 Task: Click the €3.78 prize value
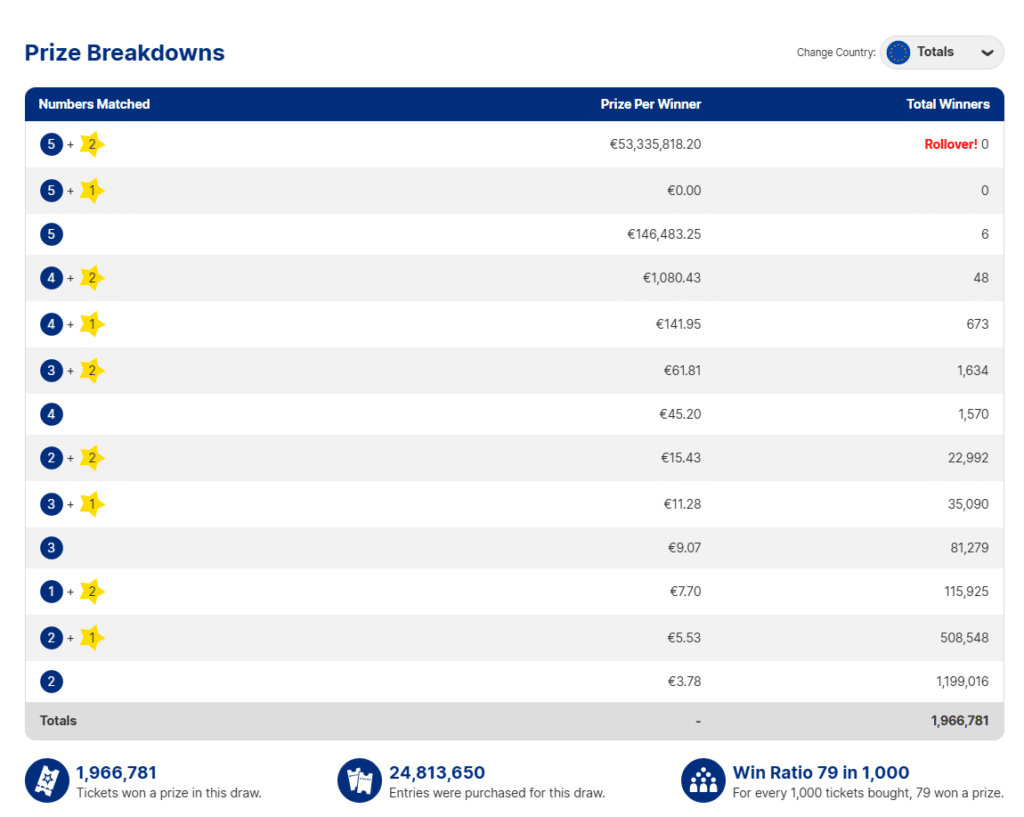(684, 682)
